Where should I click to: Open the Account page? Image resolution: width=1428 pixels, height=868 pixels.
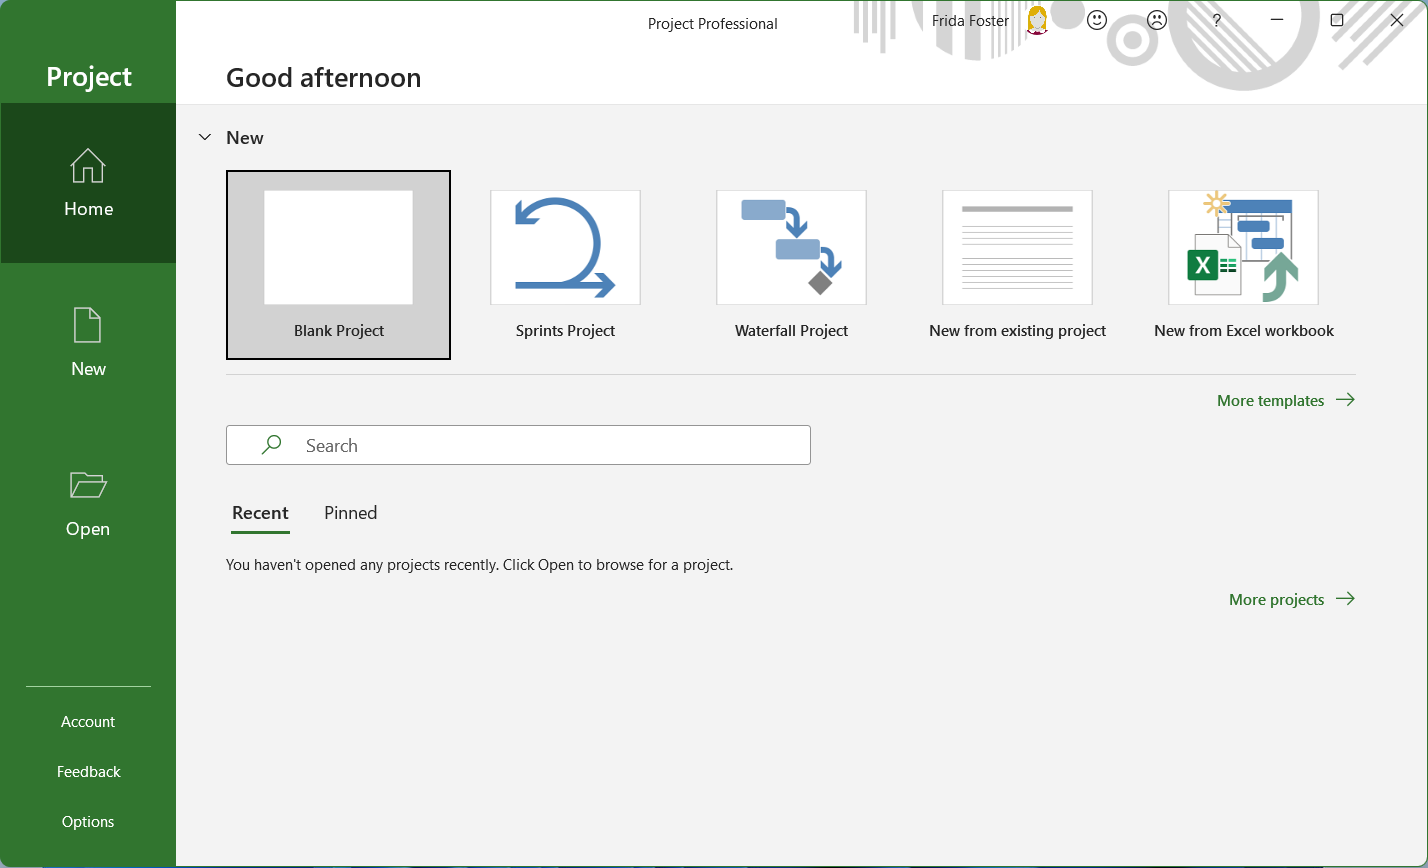pyautogui.click(x=88, y=722)
